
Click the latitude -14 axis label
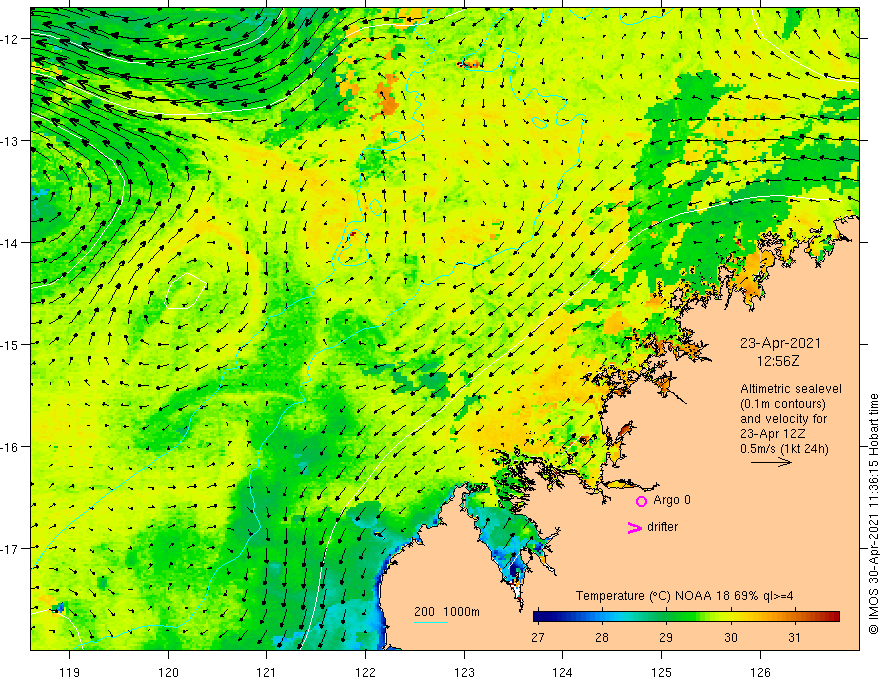coord(10,243)
